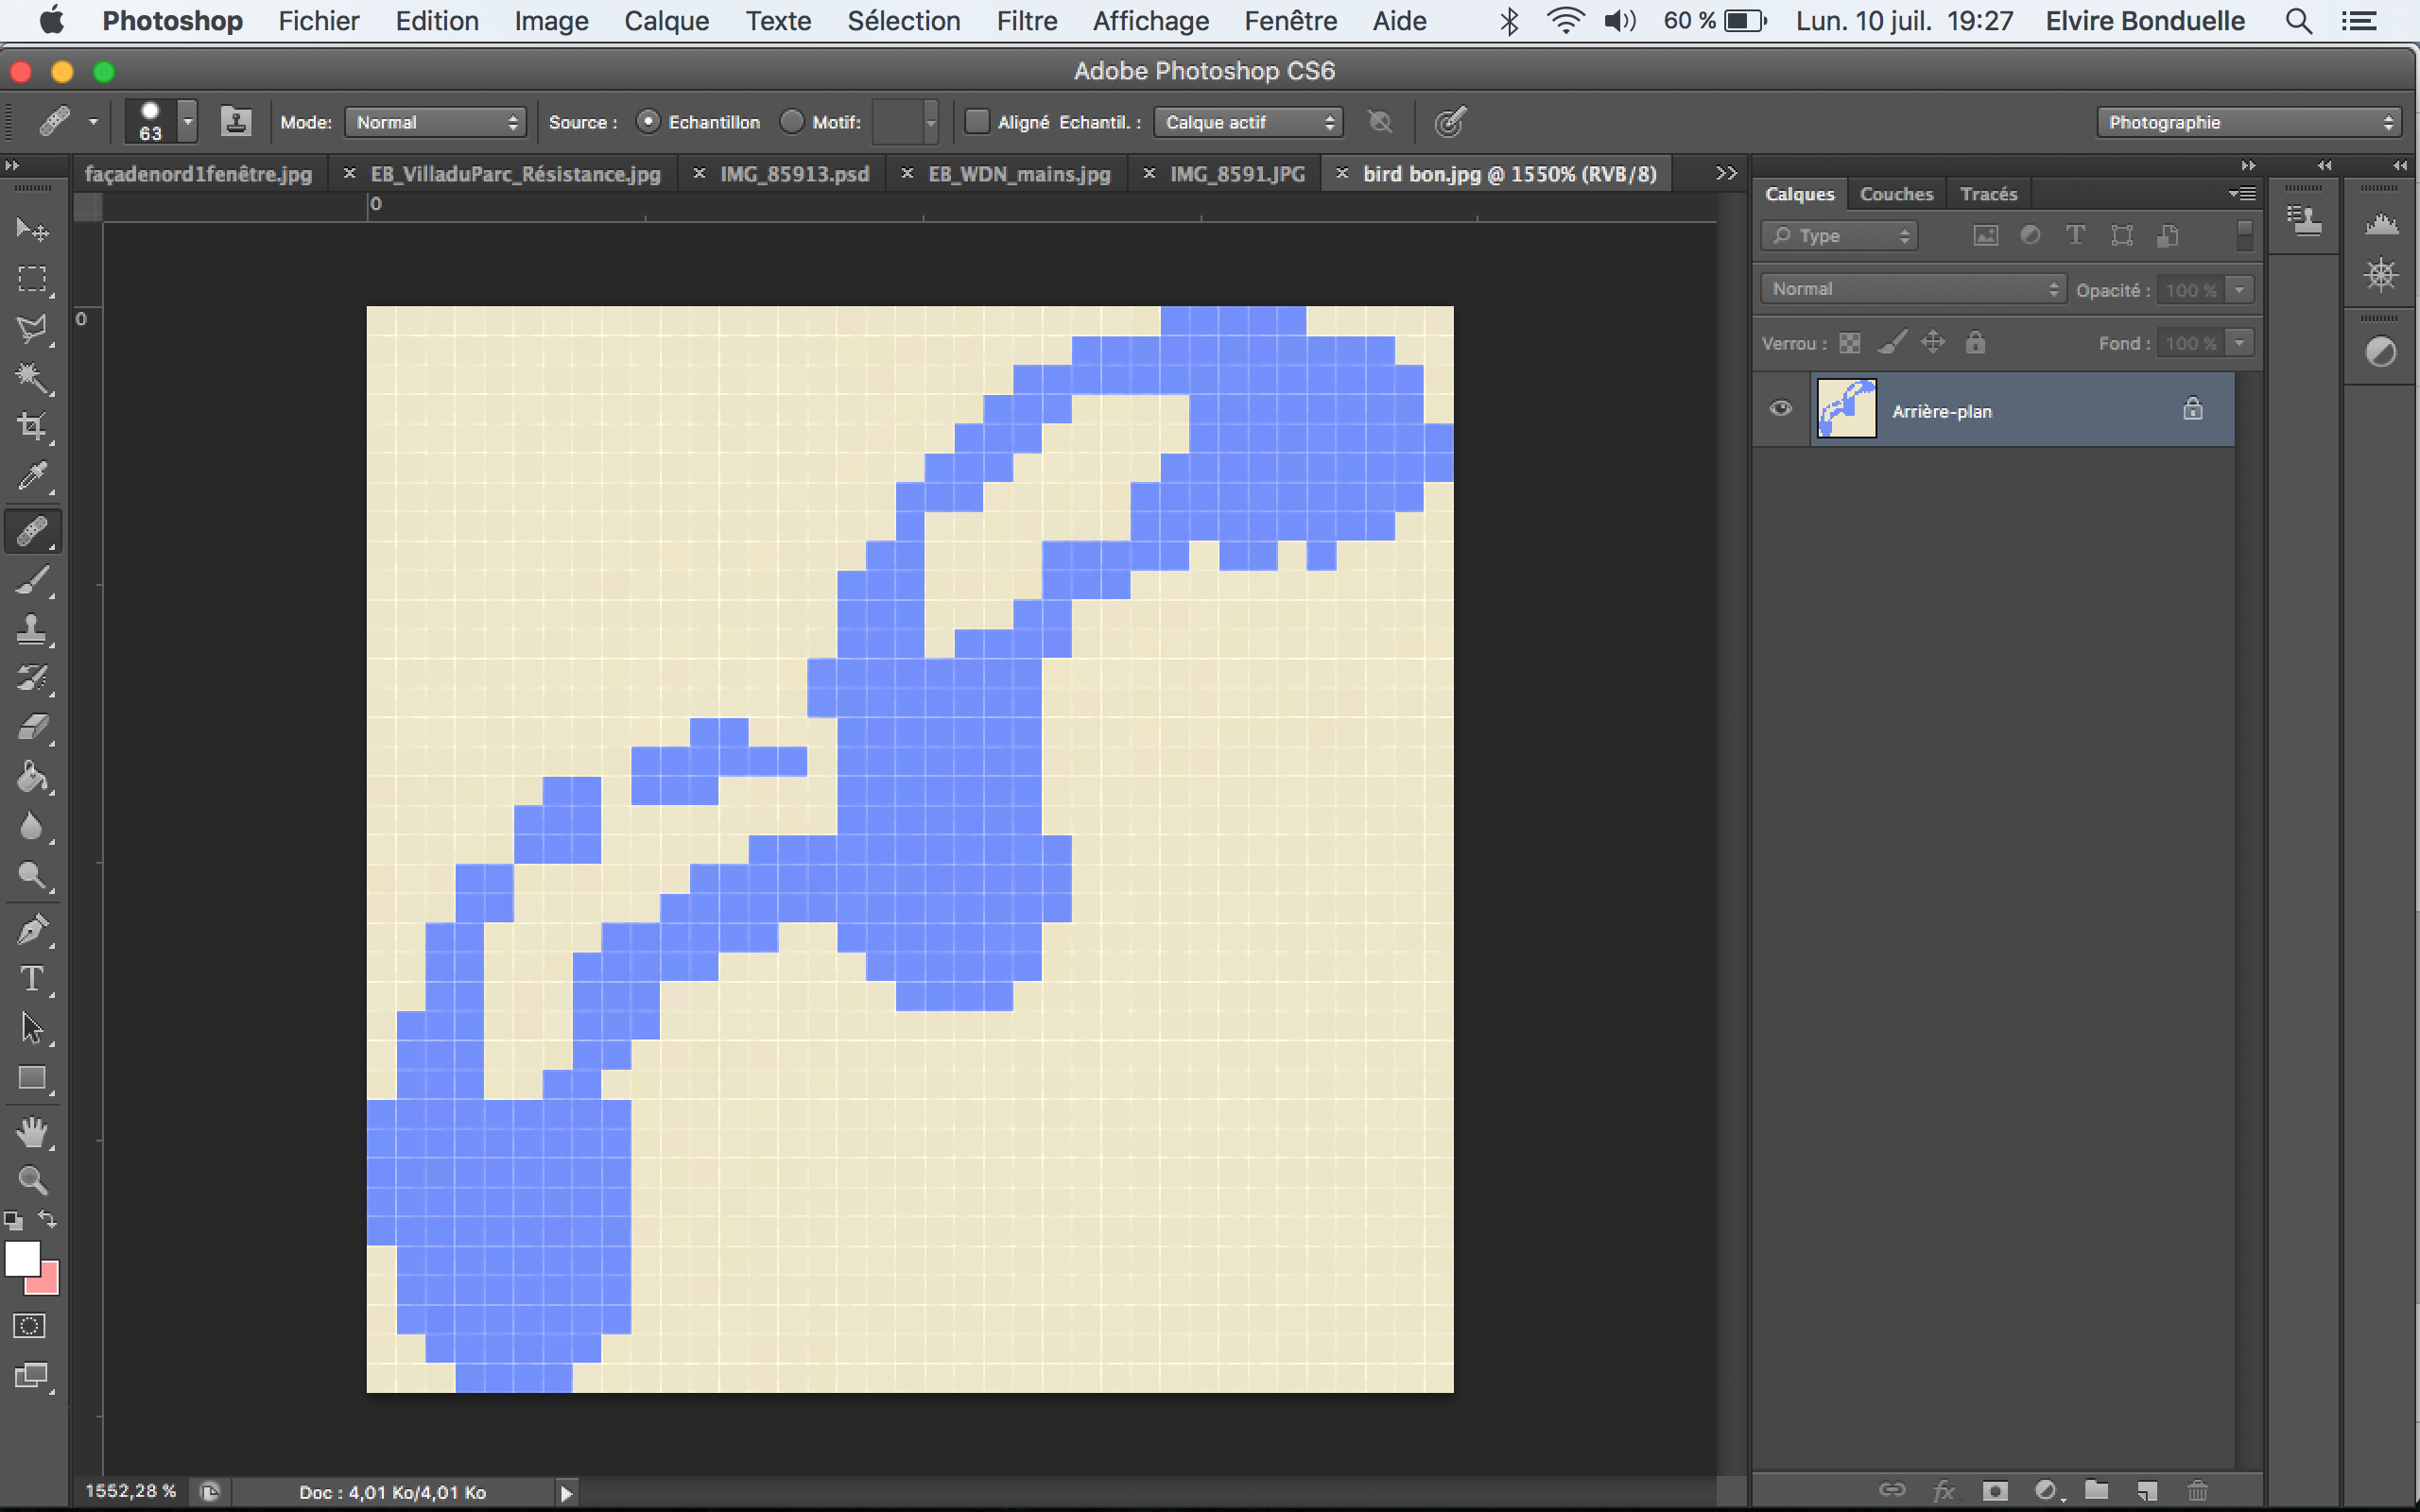Open the Opacité dropdown arrow
This screenshot has width=2420, height=1512.
tap(2240, 290)
